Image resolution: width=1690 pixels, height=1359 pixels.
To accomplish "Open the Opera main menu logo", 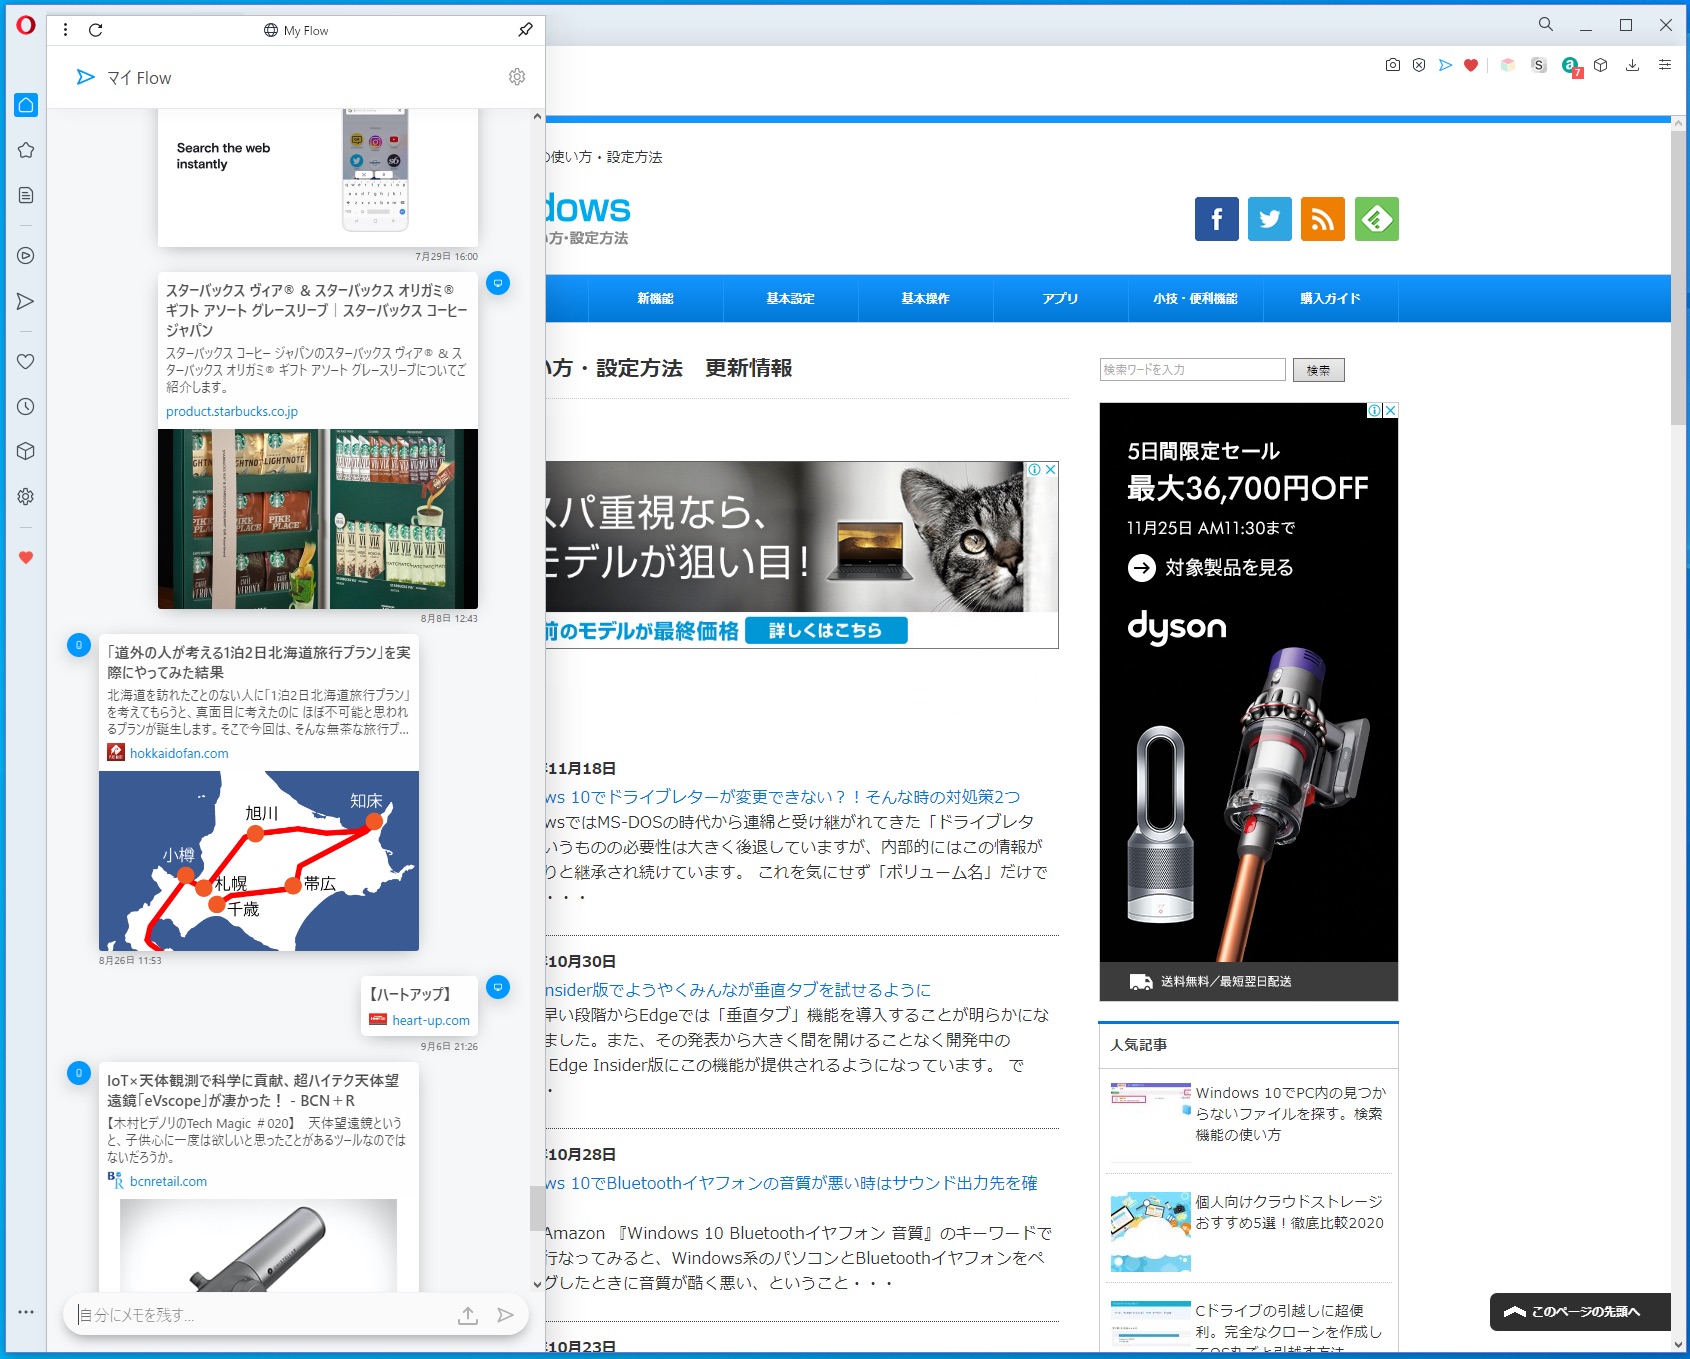I will (26, 25).
